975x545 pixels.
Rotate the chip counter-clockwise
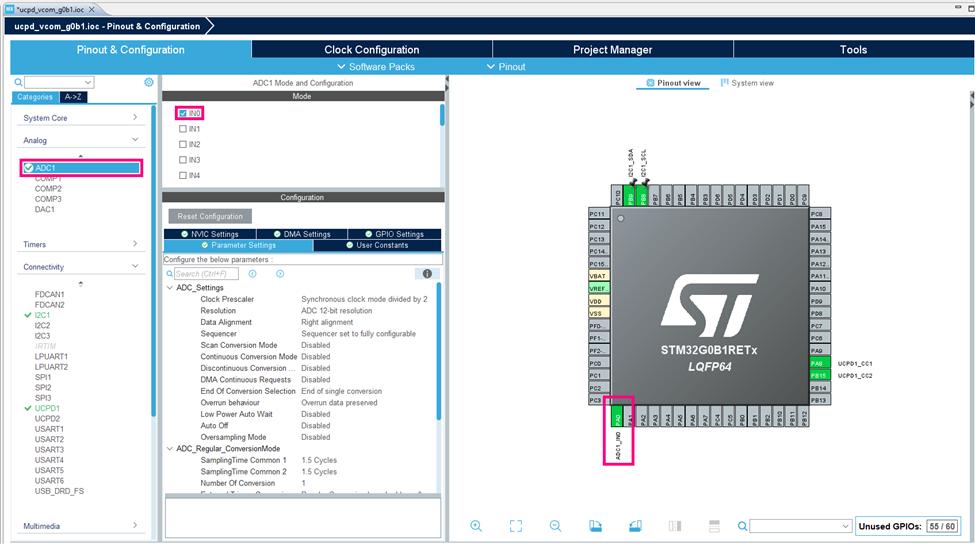pyautogui.click(x=635, y=526)
